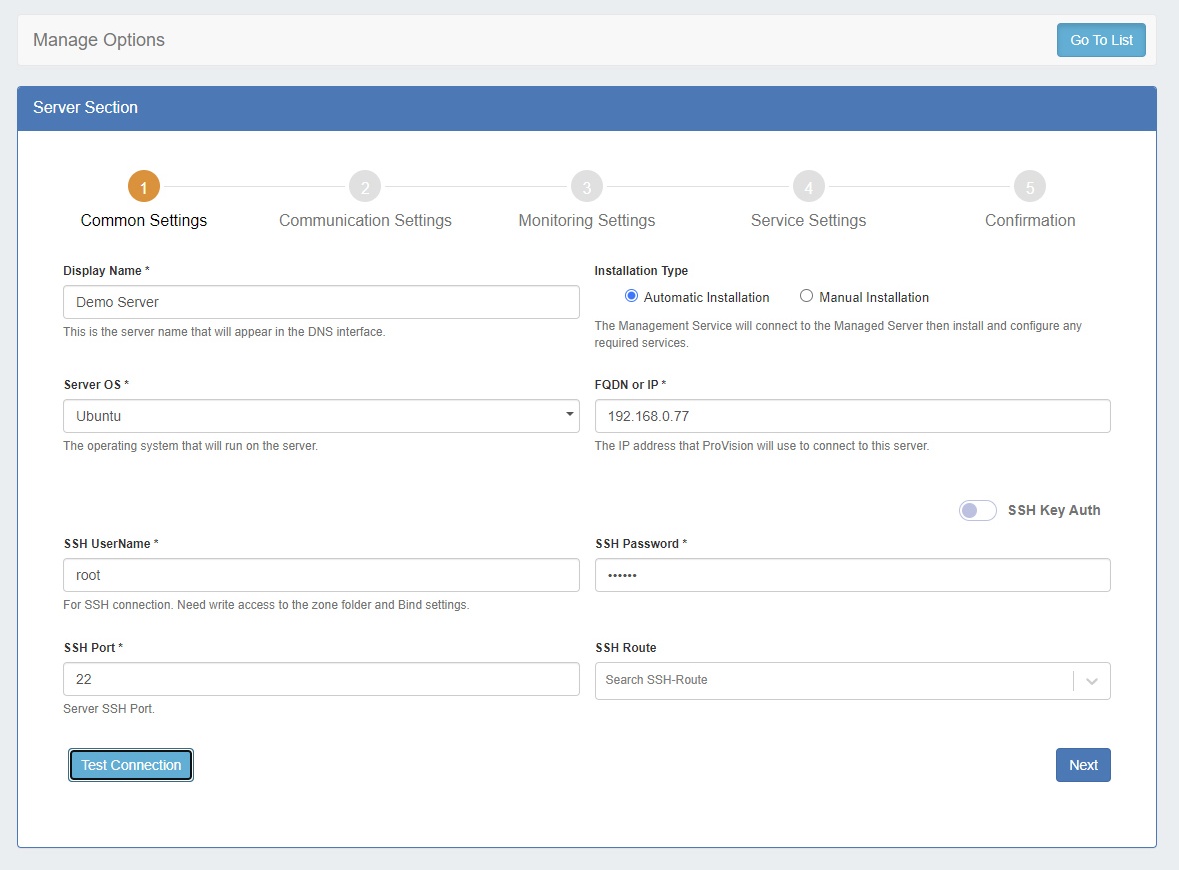1179x870 pixels.
Task: Click step 1 circle in wizard
Action: point(143,187)
